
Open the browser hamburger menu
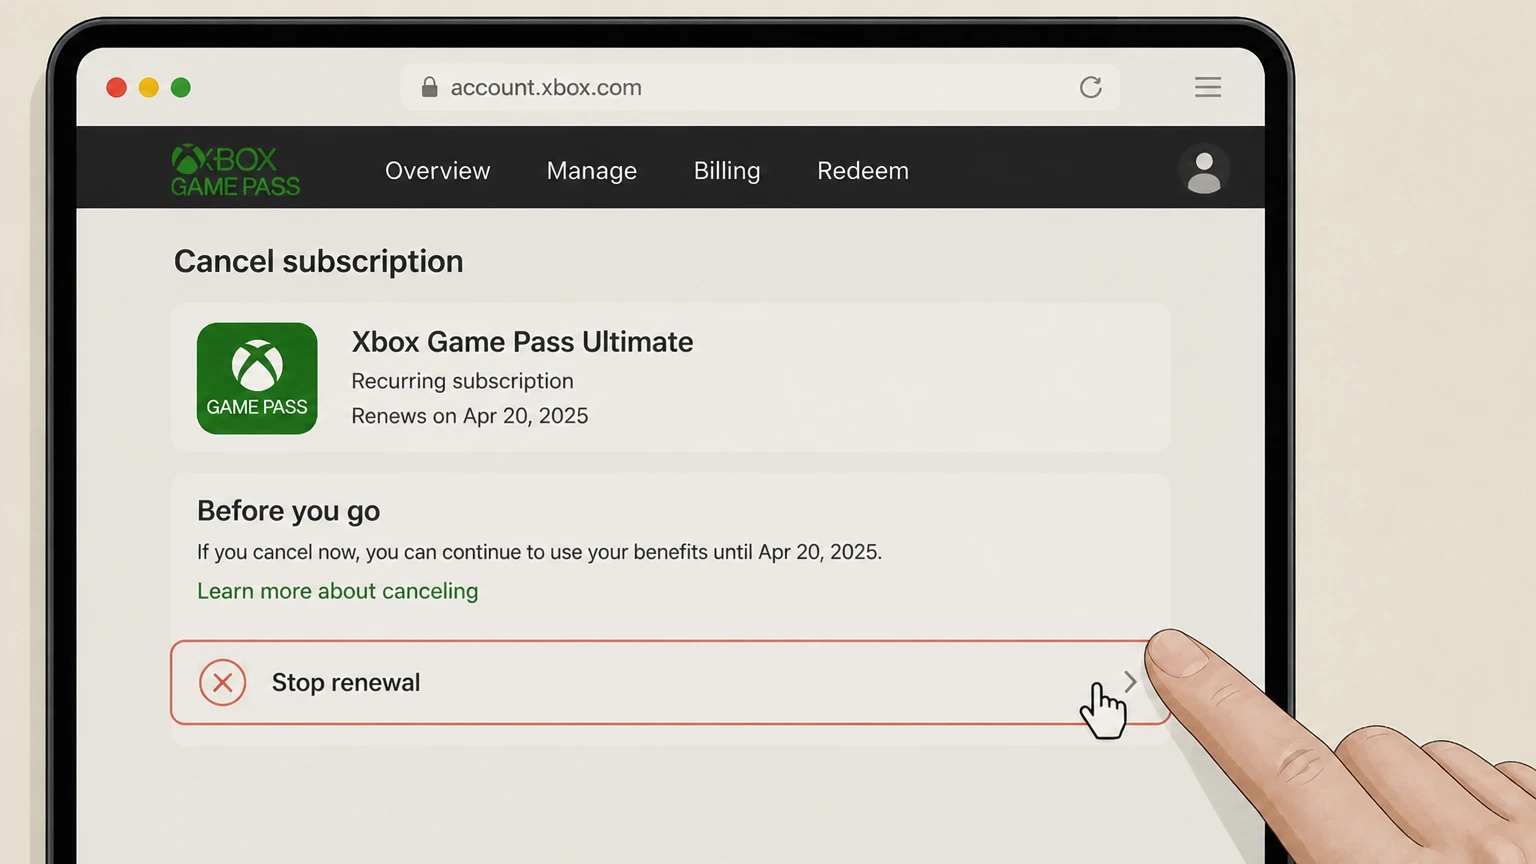tap(1208, 87)
